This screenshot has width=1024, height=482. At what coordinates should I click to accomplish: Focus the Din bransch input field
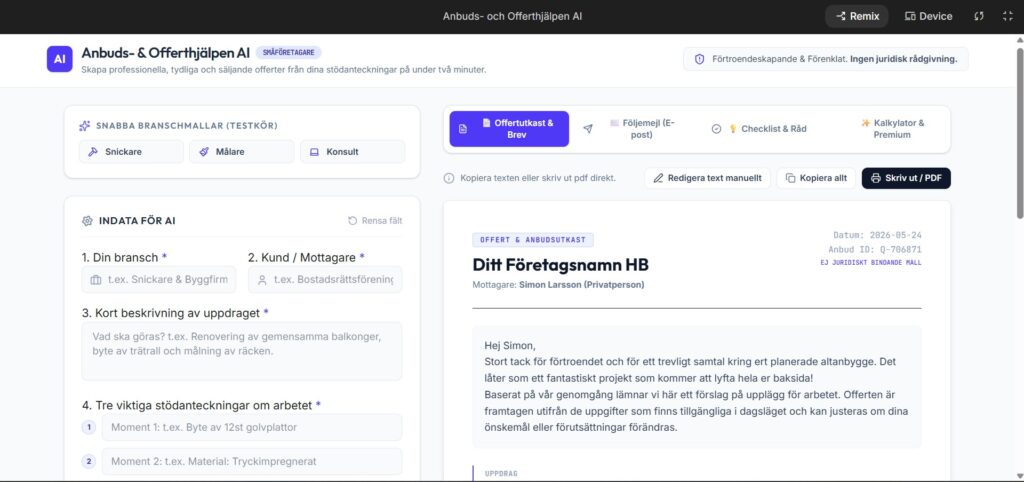159,280
